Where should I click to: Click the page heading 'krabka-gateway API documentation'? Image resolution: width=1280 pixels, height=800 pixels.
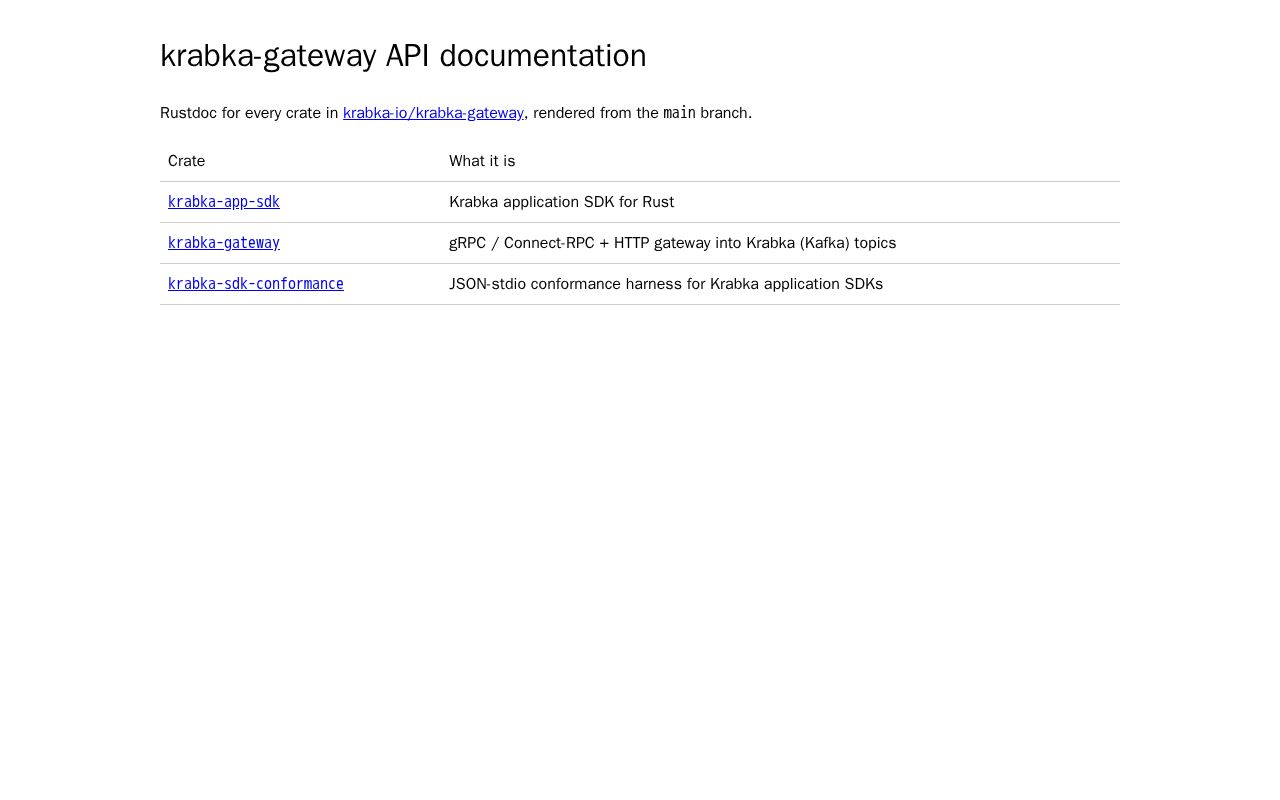[403, 55]
